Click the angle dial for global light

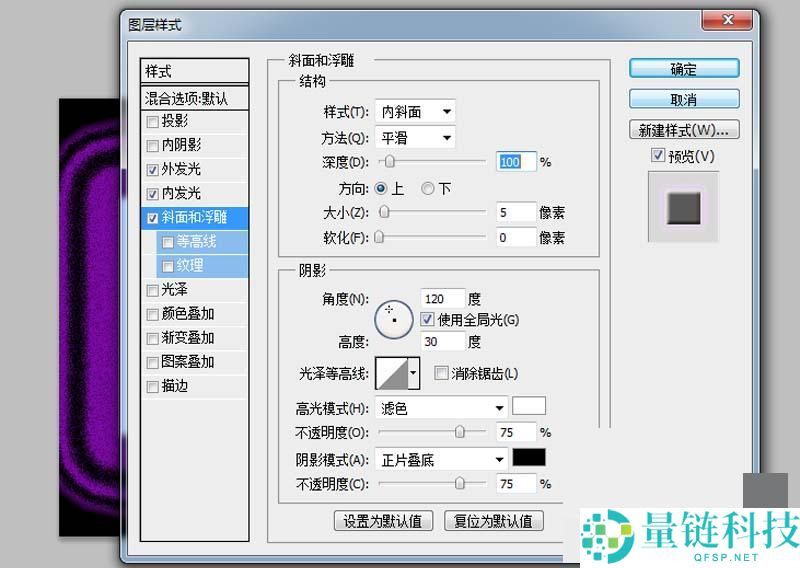(393, 317)
